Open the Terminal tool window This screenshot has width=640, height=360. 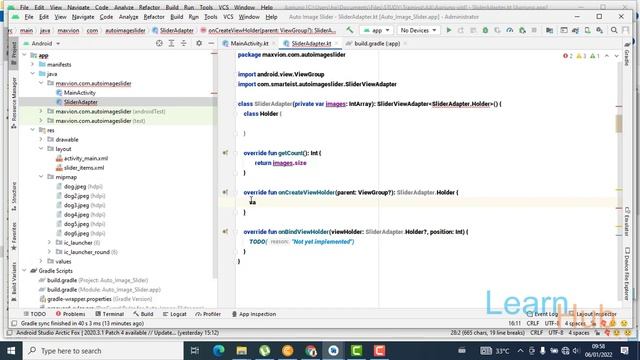109,314
